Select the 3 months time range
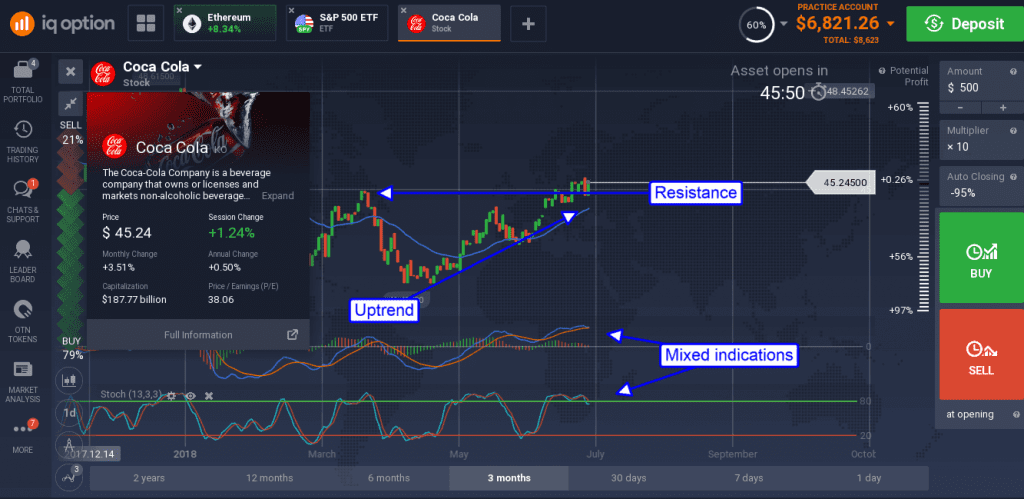 509,478
